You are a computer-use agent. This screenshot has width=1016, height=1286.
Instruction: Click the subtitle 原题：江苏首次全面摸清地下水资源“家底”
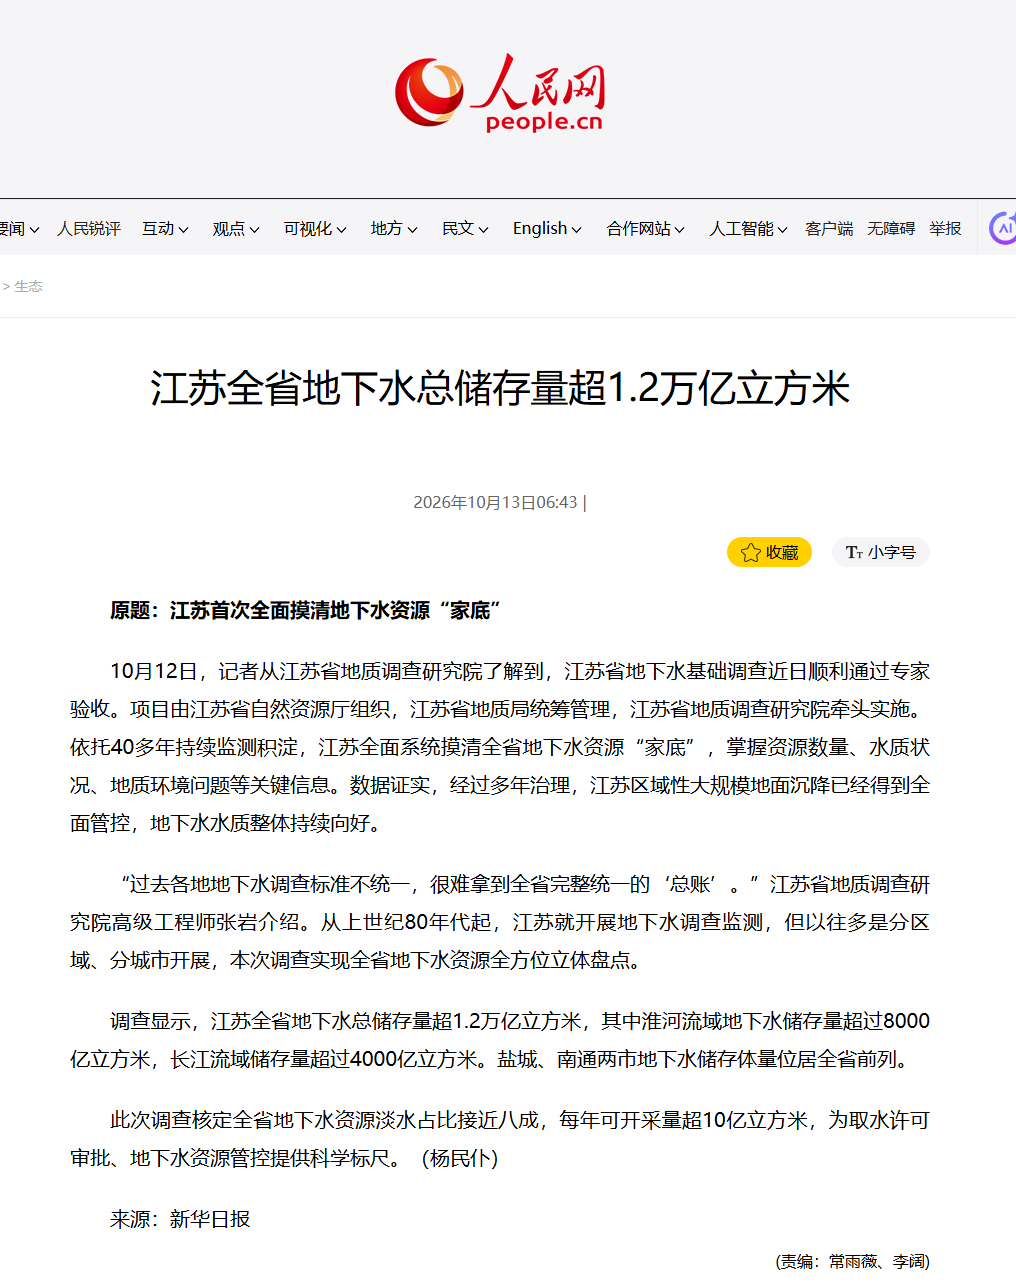(305, 610)
